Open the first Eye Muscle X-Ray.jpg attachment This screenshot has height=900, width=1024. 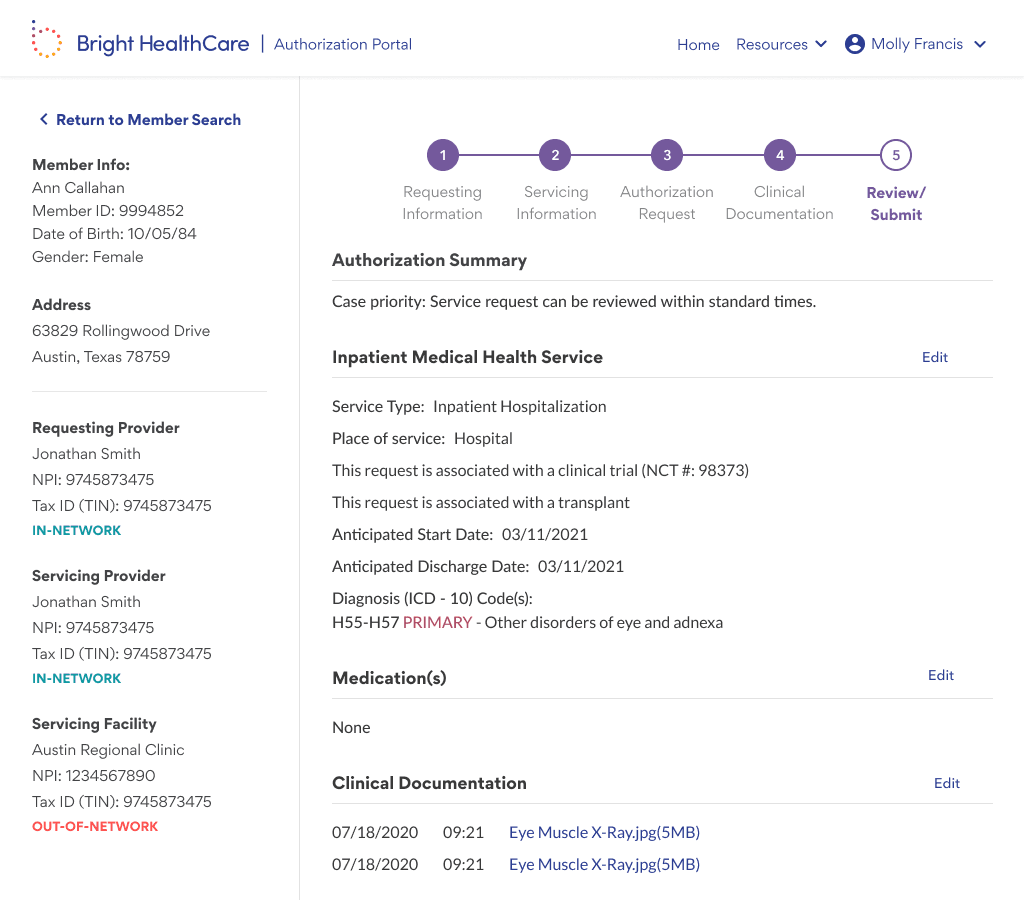coord(604,833)
